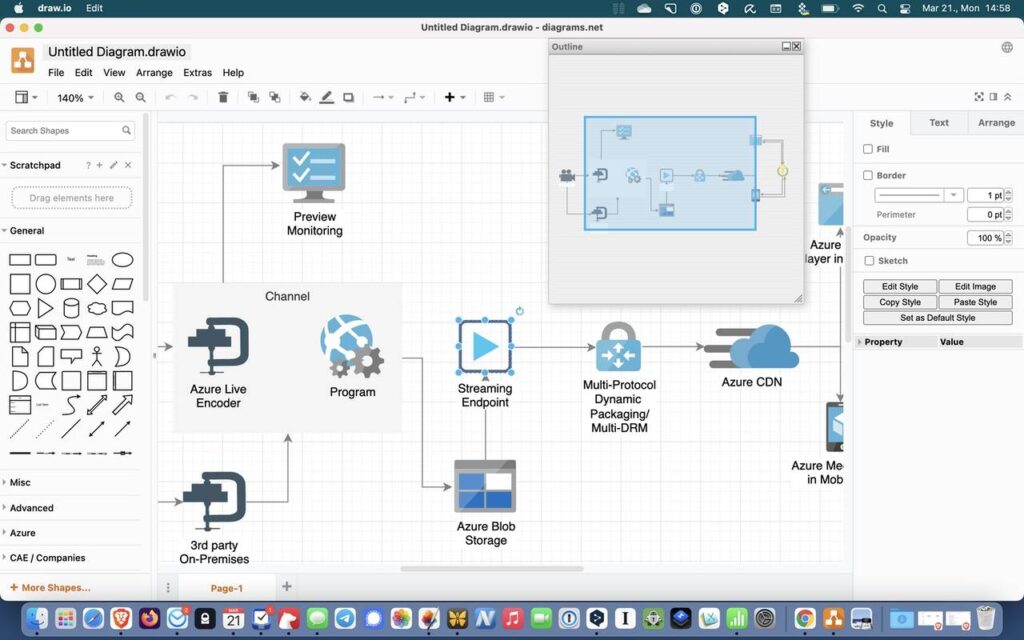Enable the Sketch checkbox
This screenshot has width=1024, height=640.
pyautogui.click(x=869, y=261)
